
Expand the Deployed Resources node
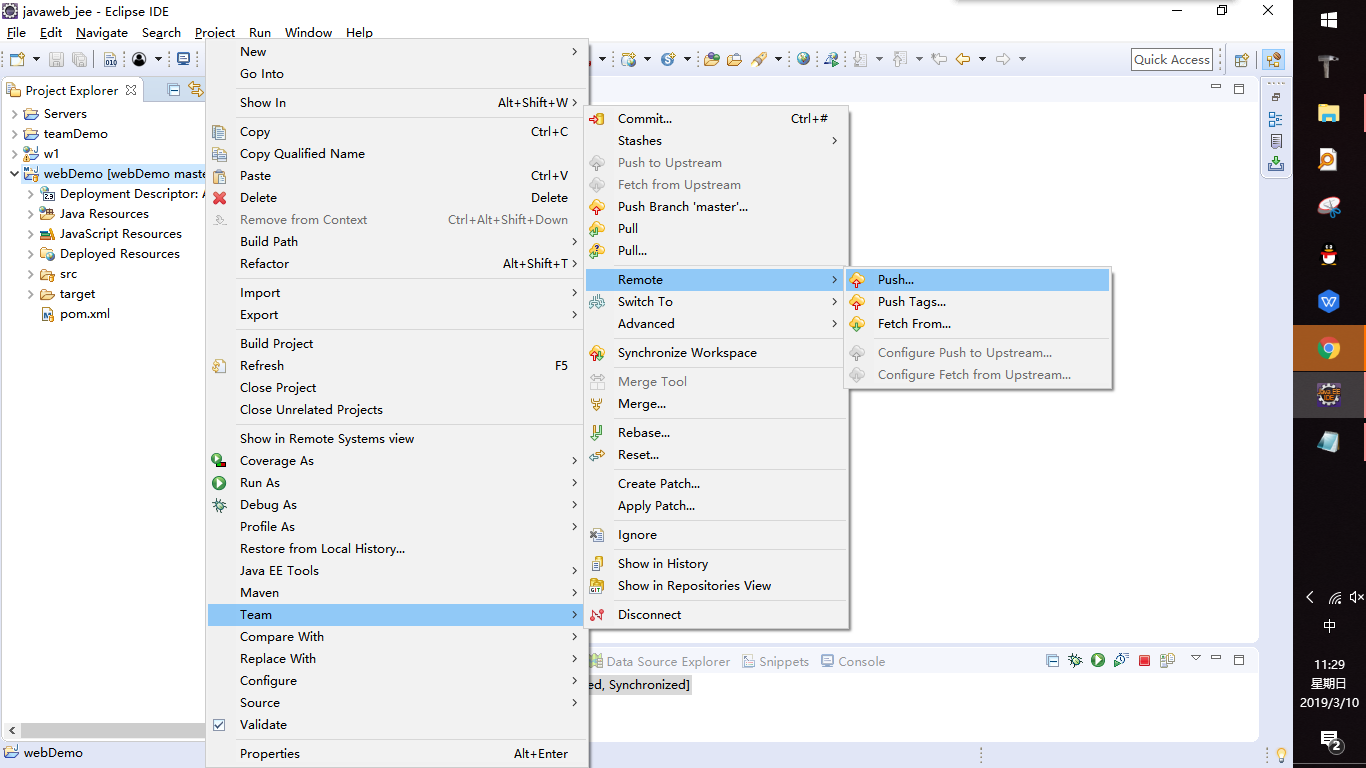pos(31,254)
